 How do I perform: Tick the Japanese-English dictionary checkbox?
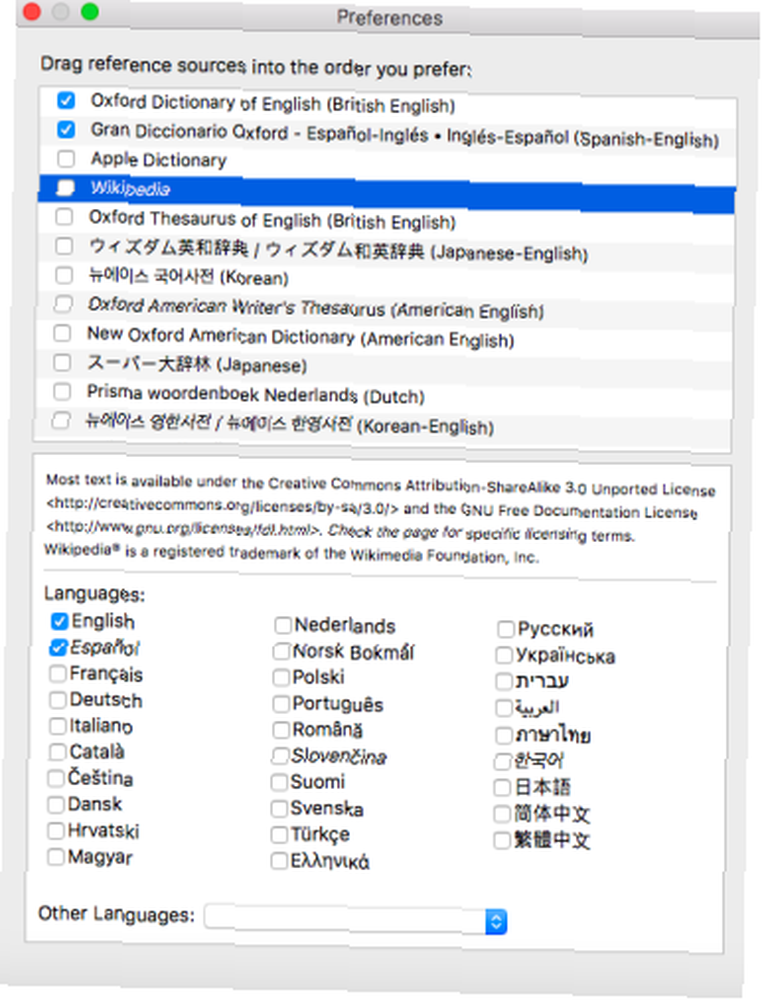tap(64, 246)
